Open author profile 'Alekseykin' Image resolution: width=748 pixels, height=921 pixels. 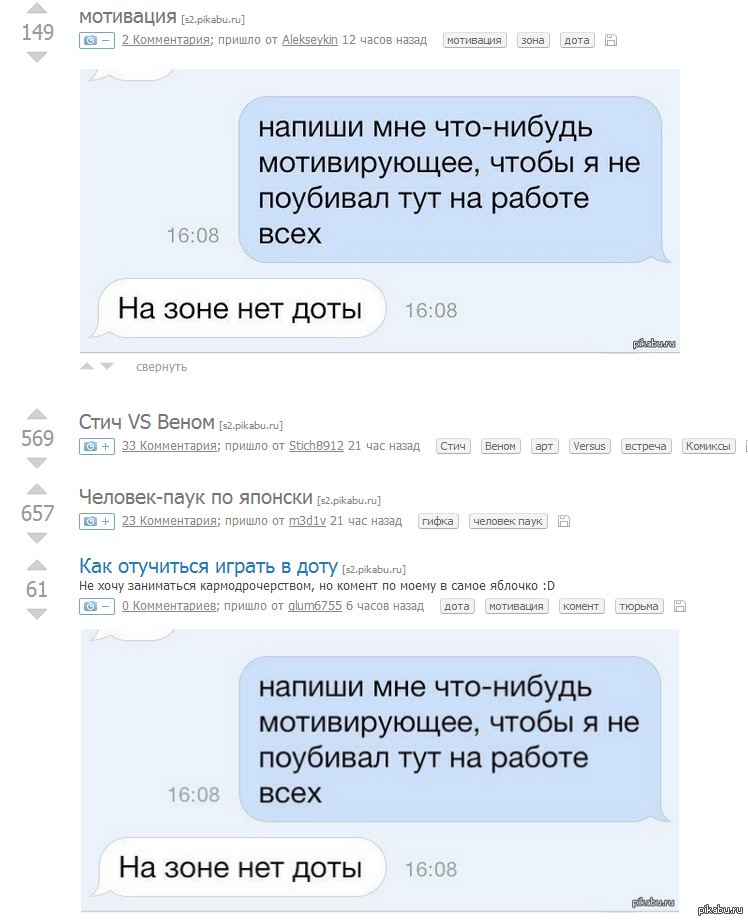(310, 41)
